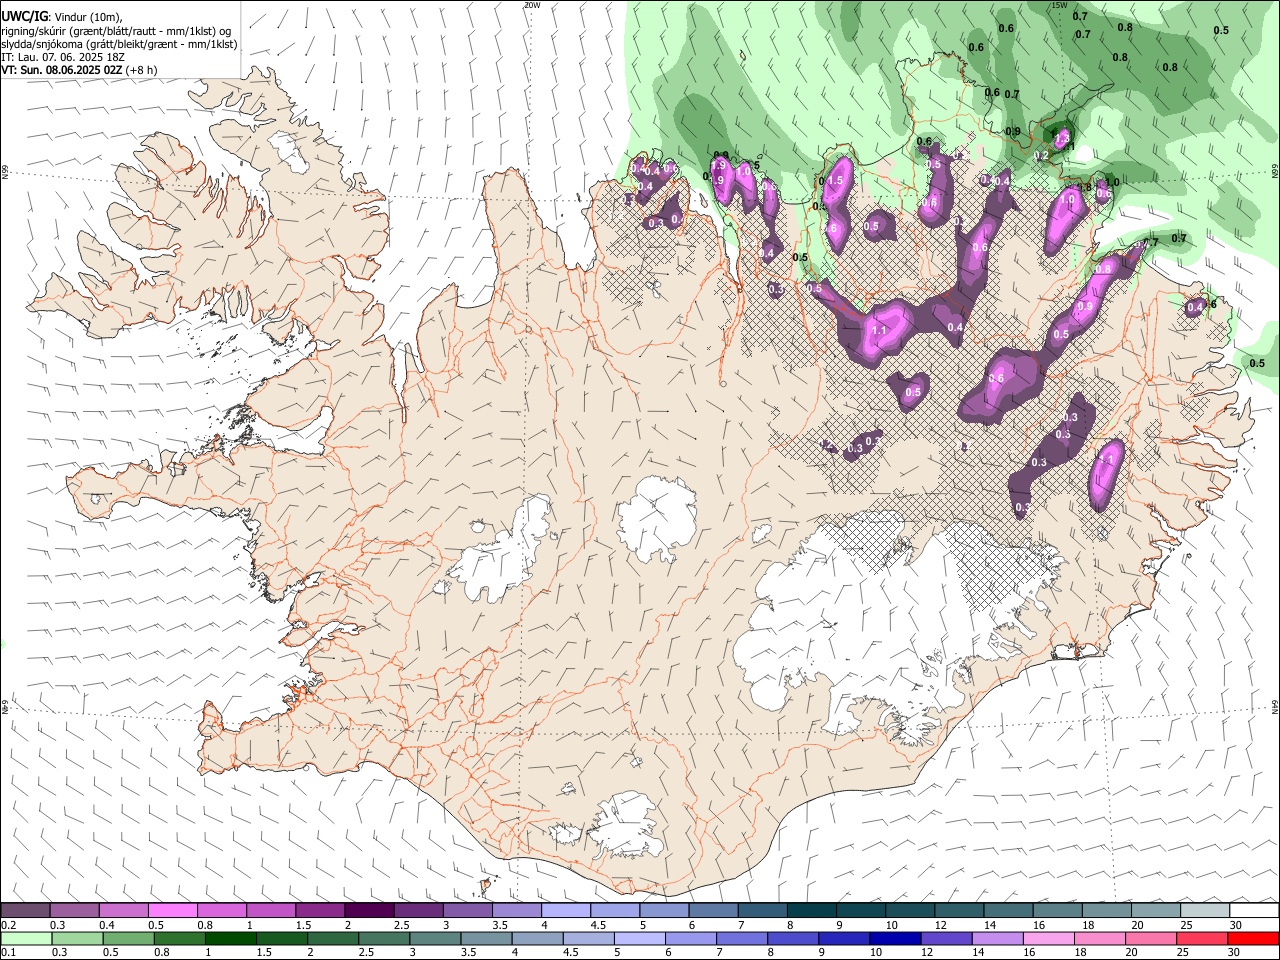Image resolution: width=1280 pixels, height=960 pixels.
Task: Click the 'Vindur (10m)' text in header
Action: [90, 16]
